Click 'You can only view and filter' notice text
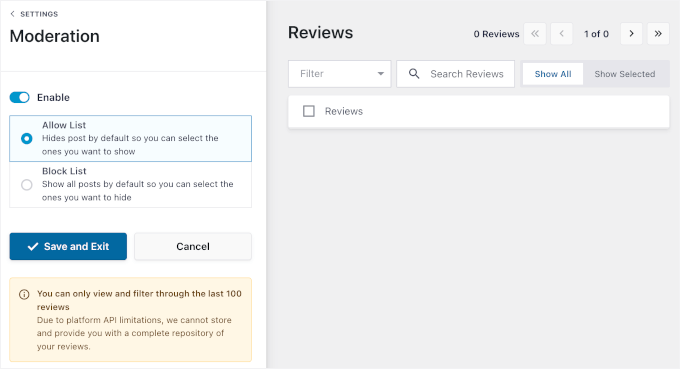 (139, 300)
